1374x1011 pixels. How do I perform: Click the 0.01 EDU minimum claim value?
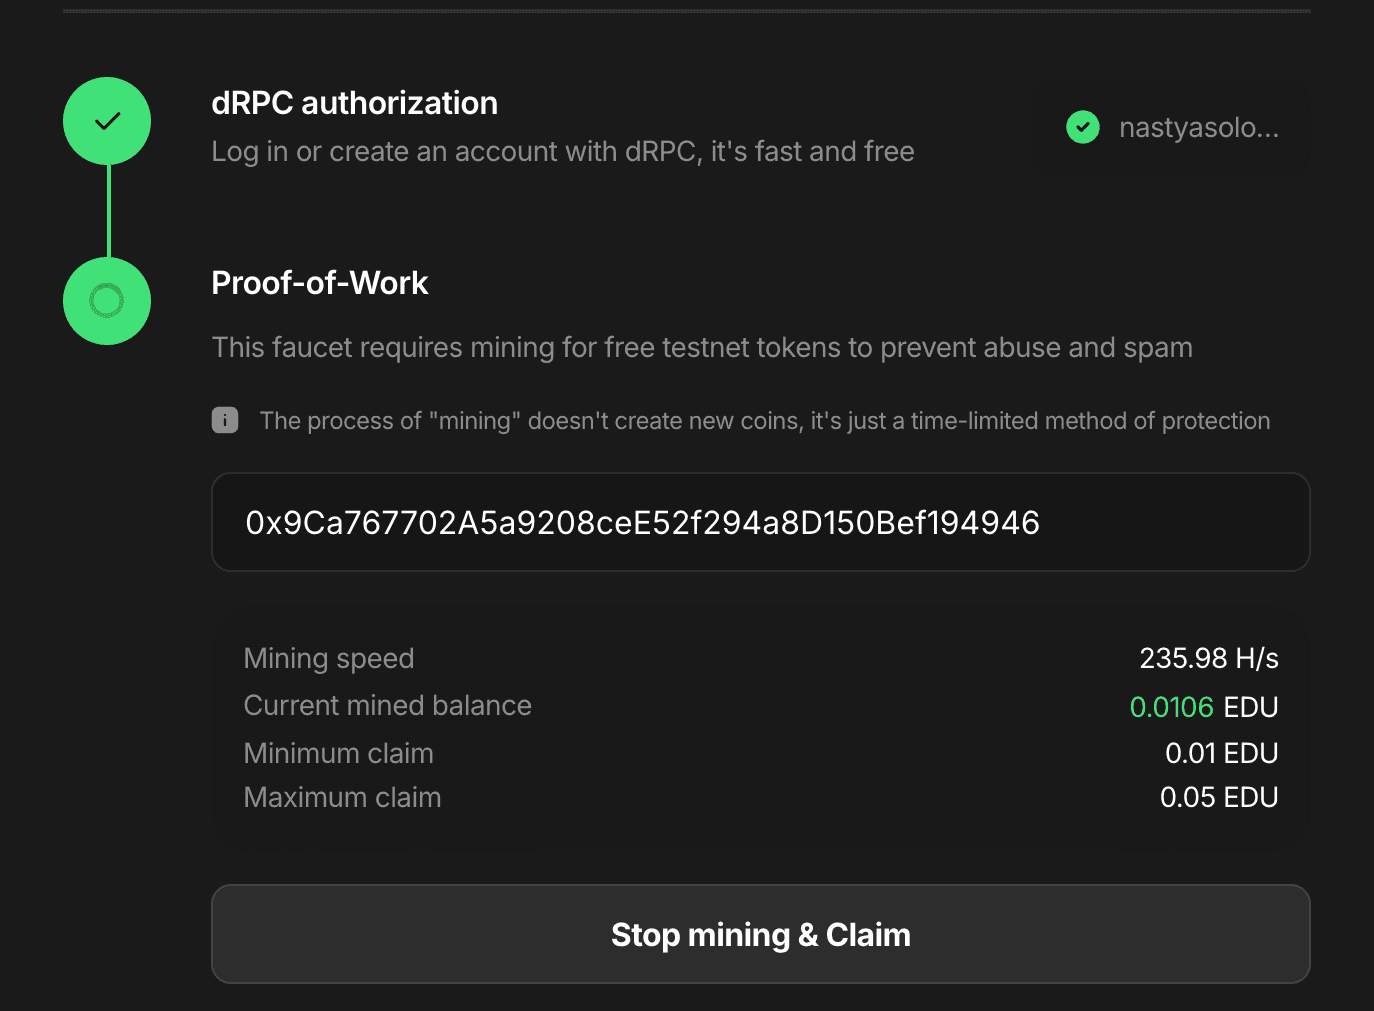pos(1222,753)
